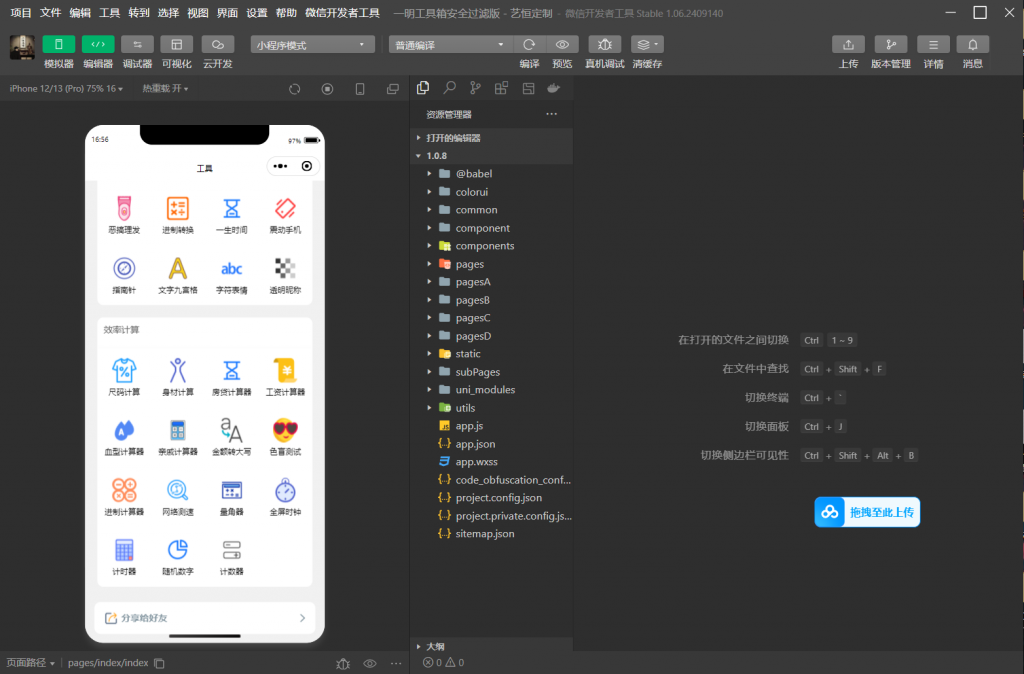
Task: Tap the 色盲测试 tool in simulator
Action: coord(285,437)
